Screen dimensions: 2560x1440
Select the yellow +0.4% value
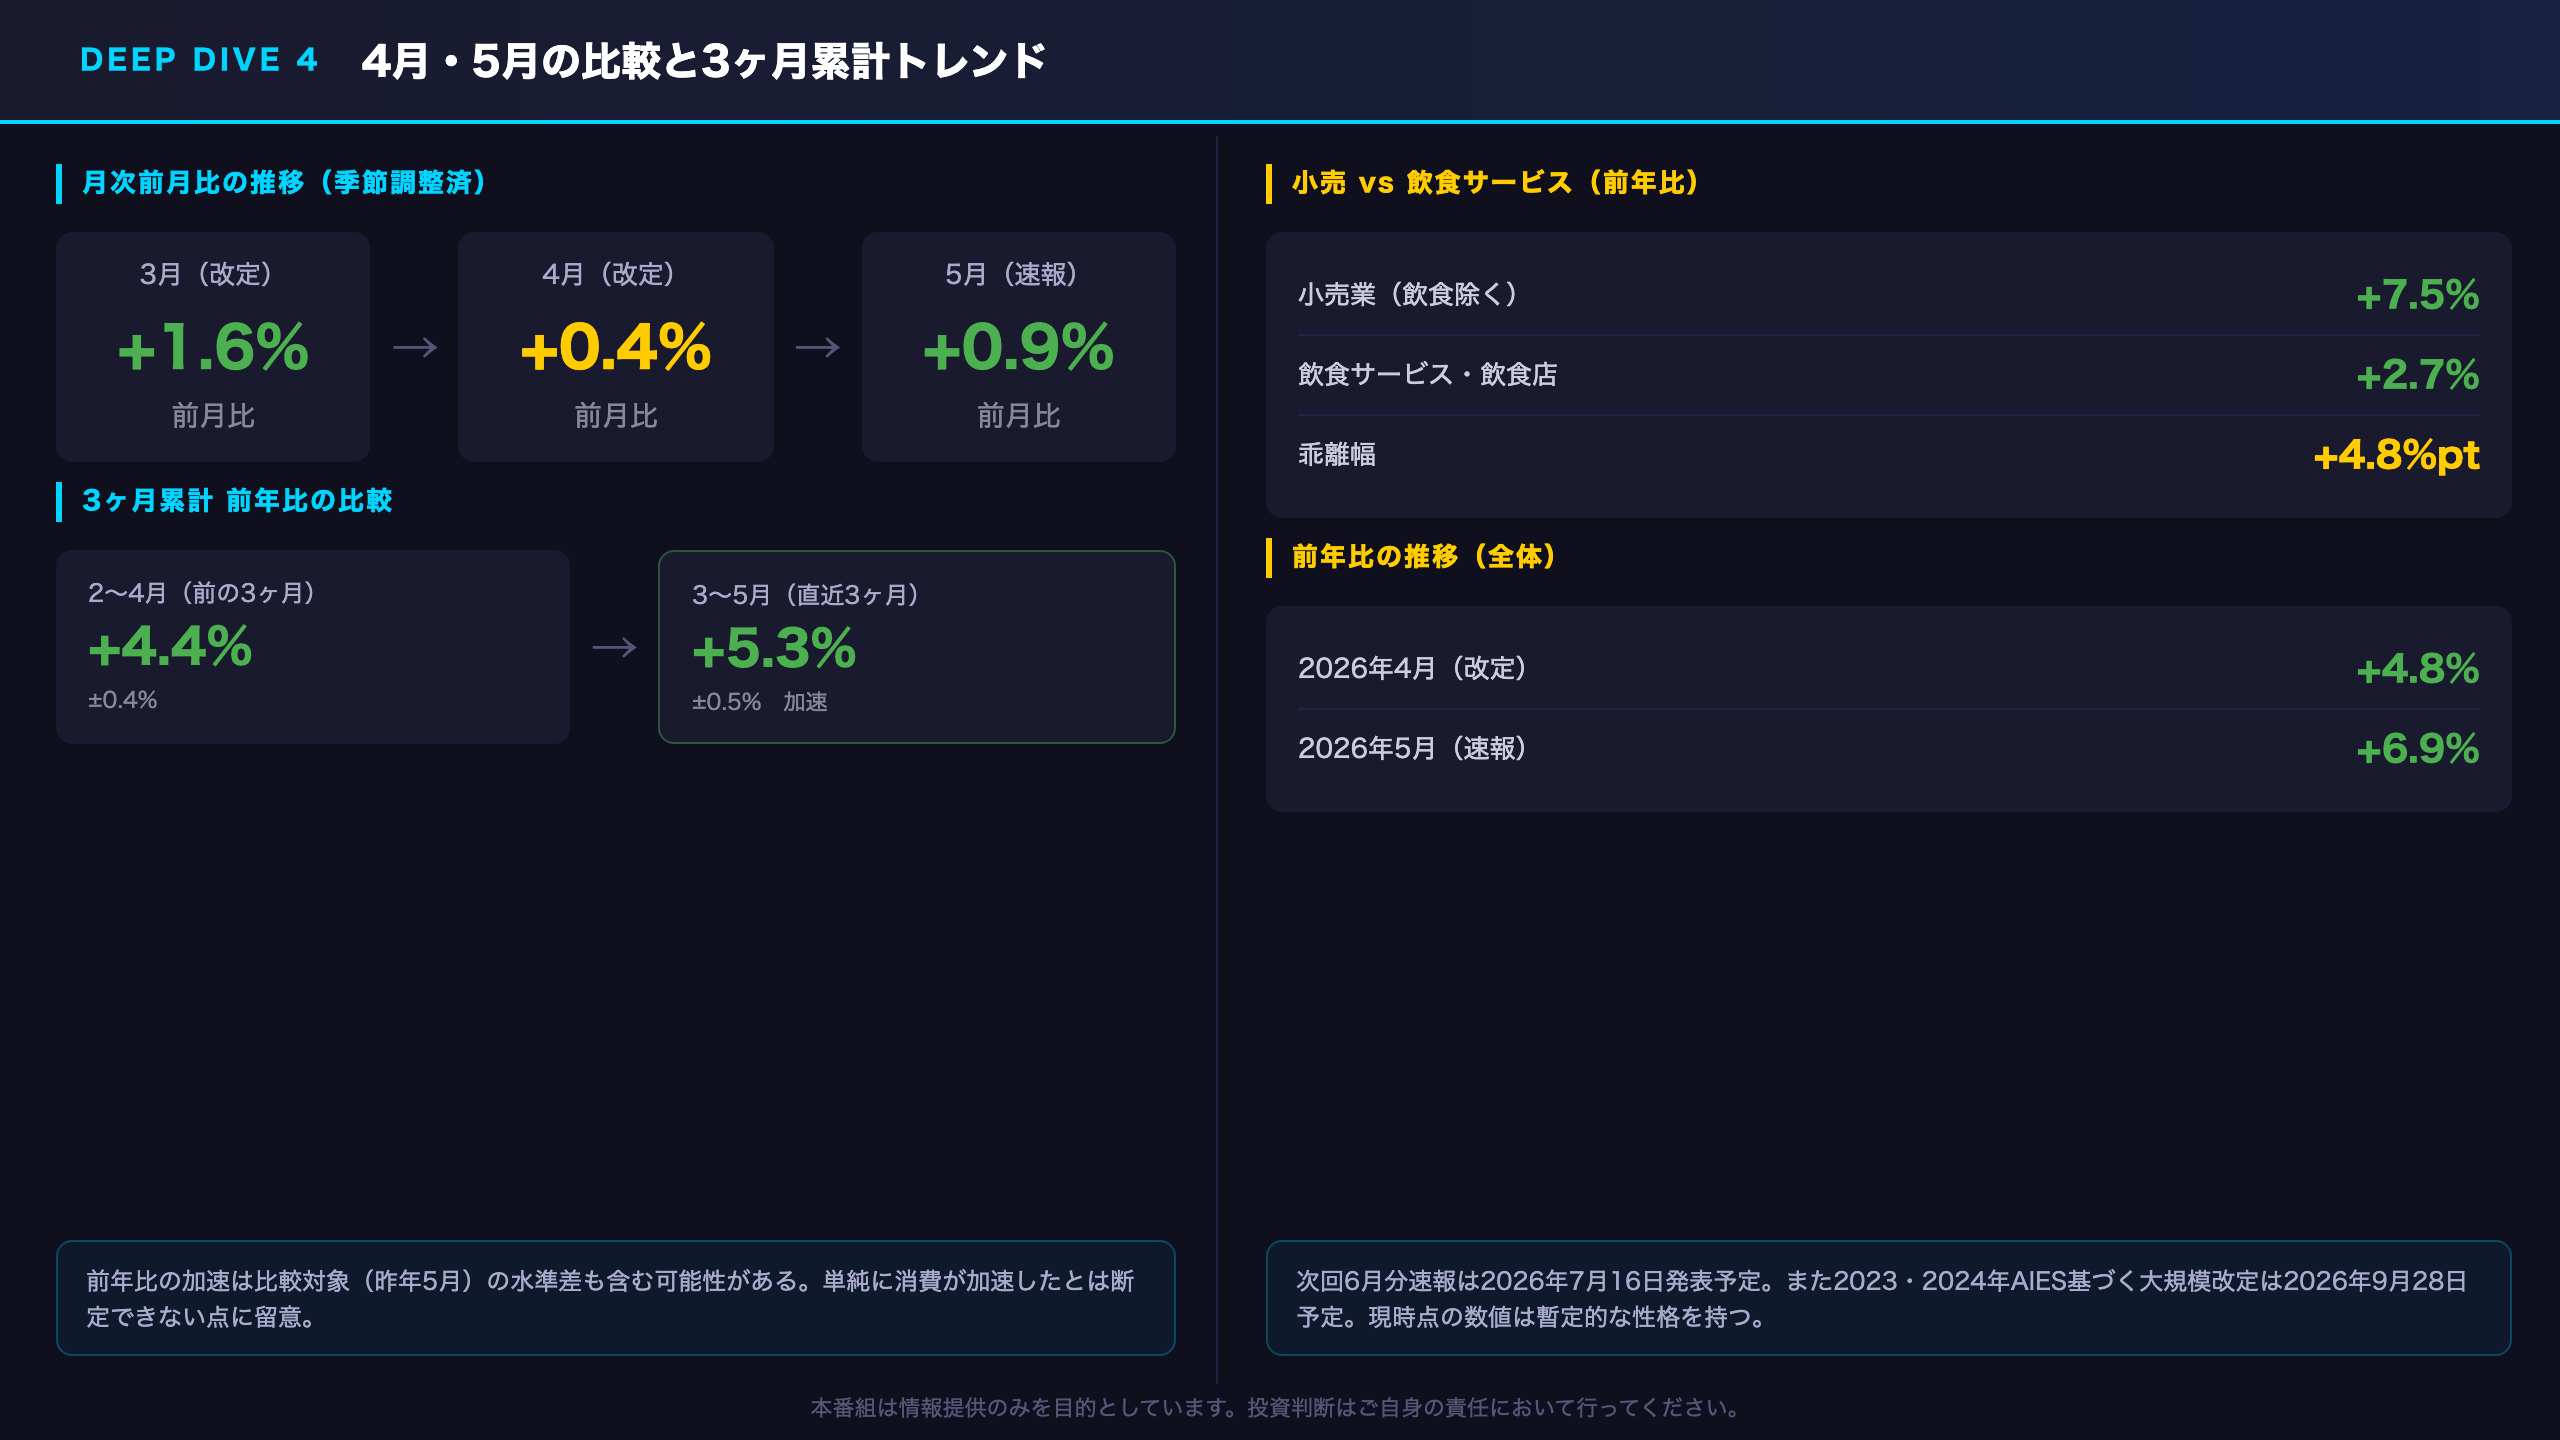(x=615, y=347)
